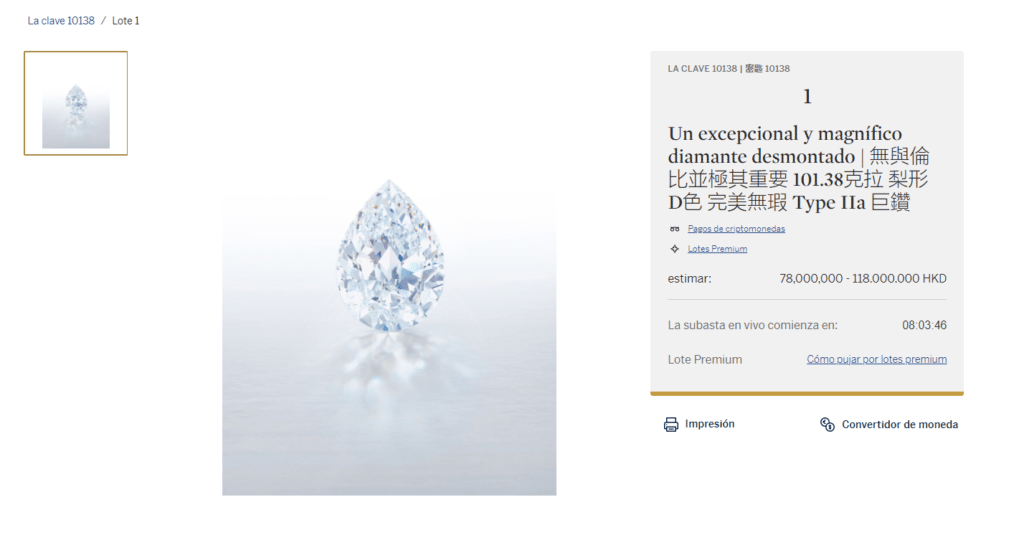Click the Impresión button label

[709, 424]
